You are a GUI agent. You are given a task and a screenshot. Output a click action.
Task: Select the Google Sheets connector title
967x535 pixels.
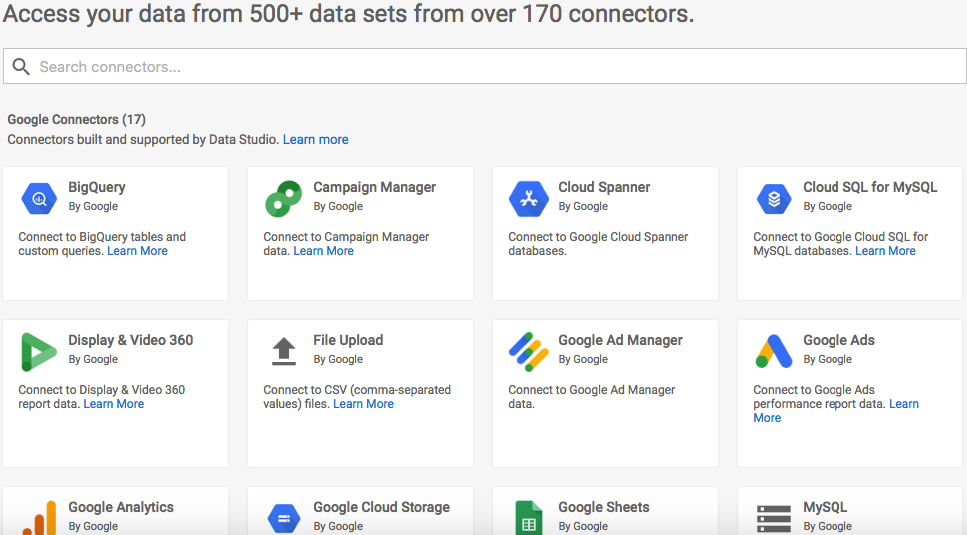604,507
